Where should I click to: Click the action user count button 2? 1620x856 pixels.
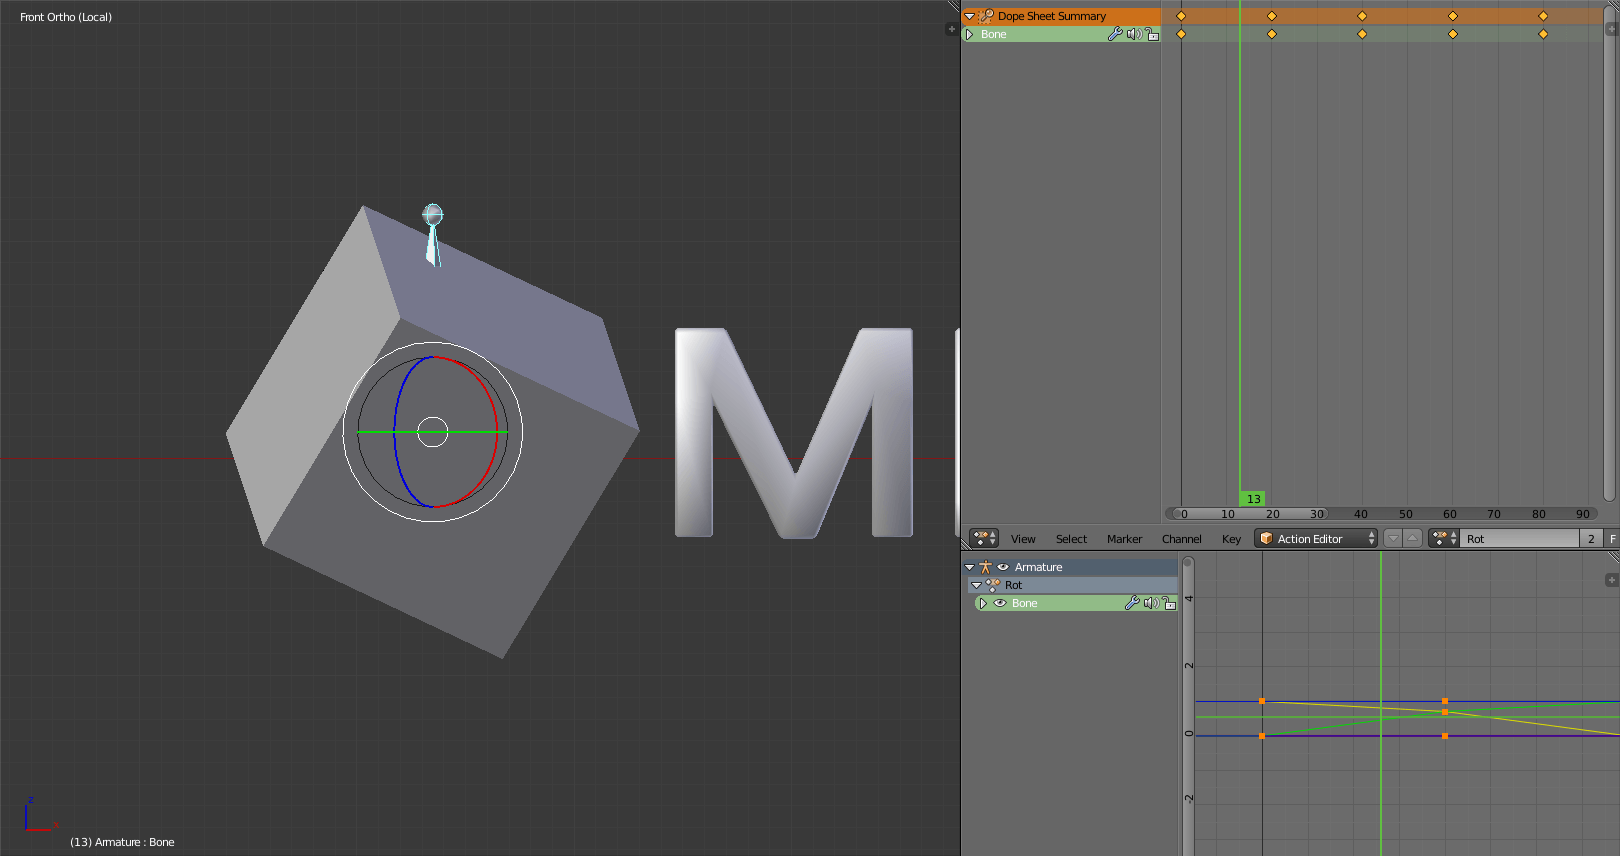[1591, 538]
